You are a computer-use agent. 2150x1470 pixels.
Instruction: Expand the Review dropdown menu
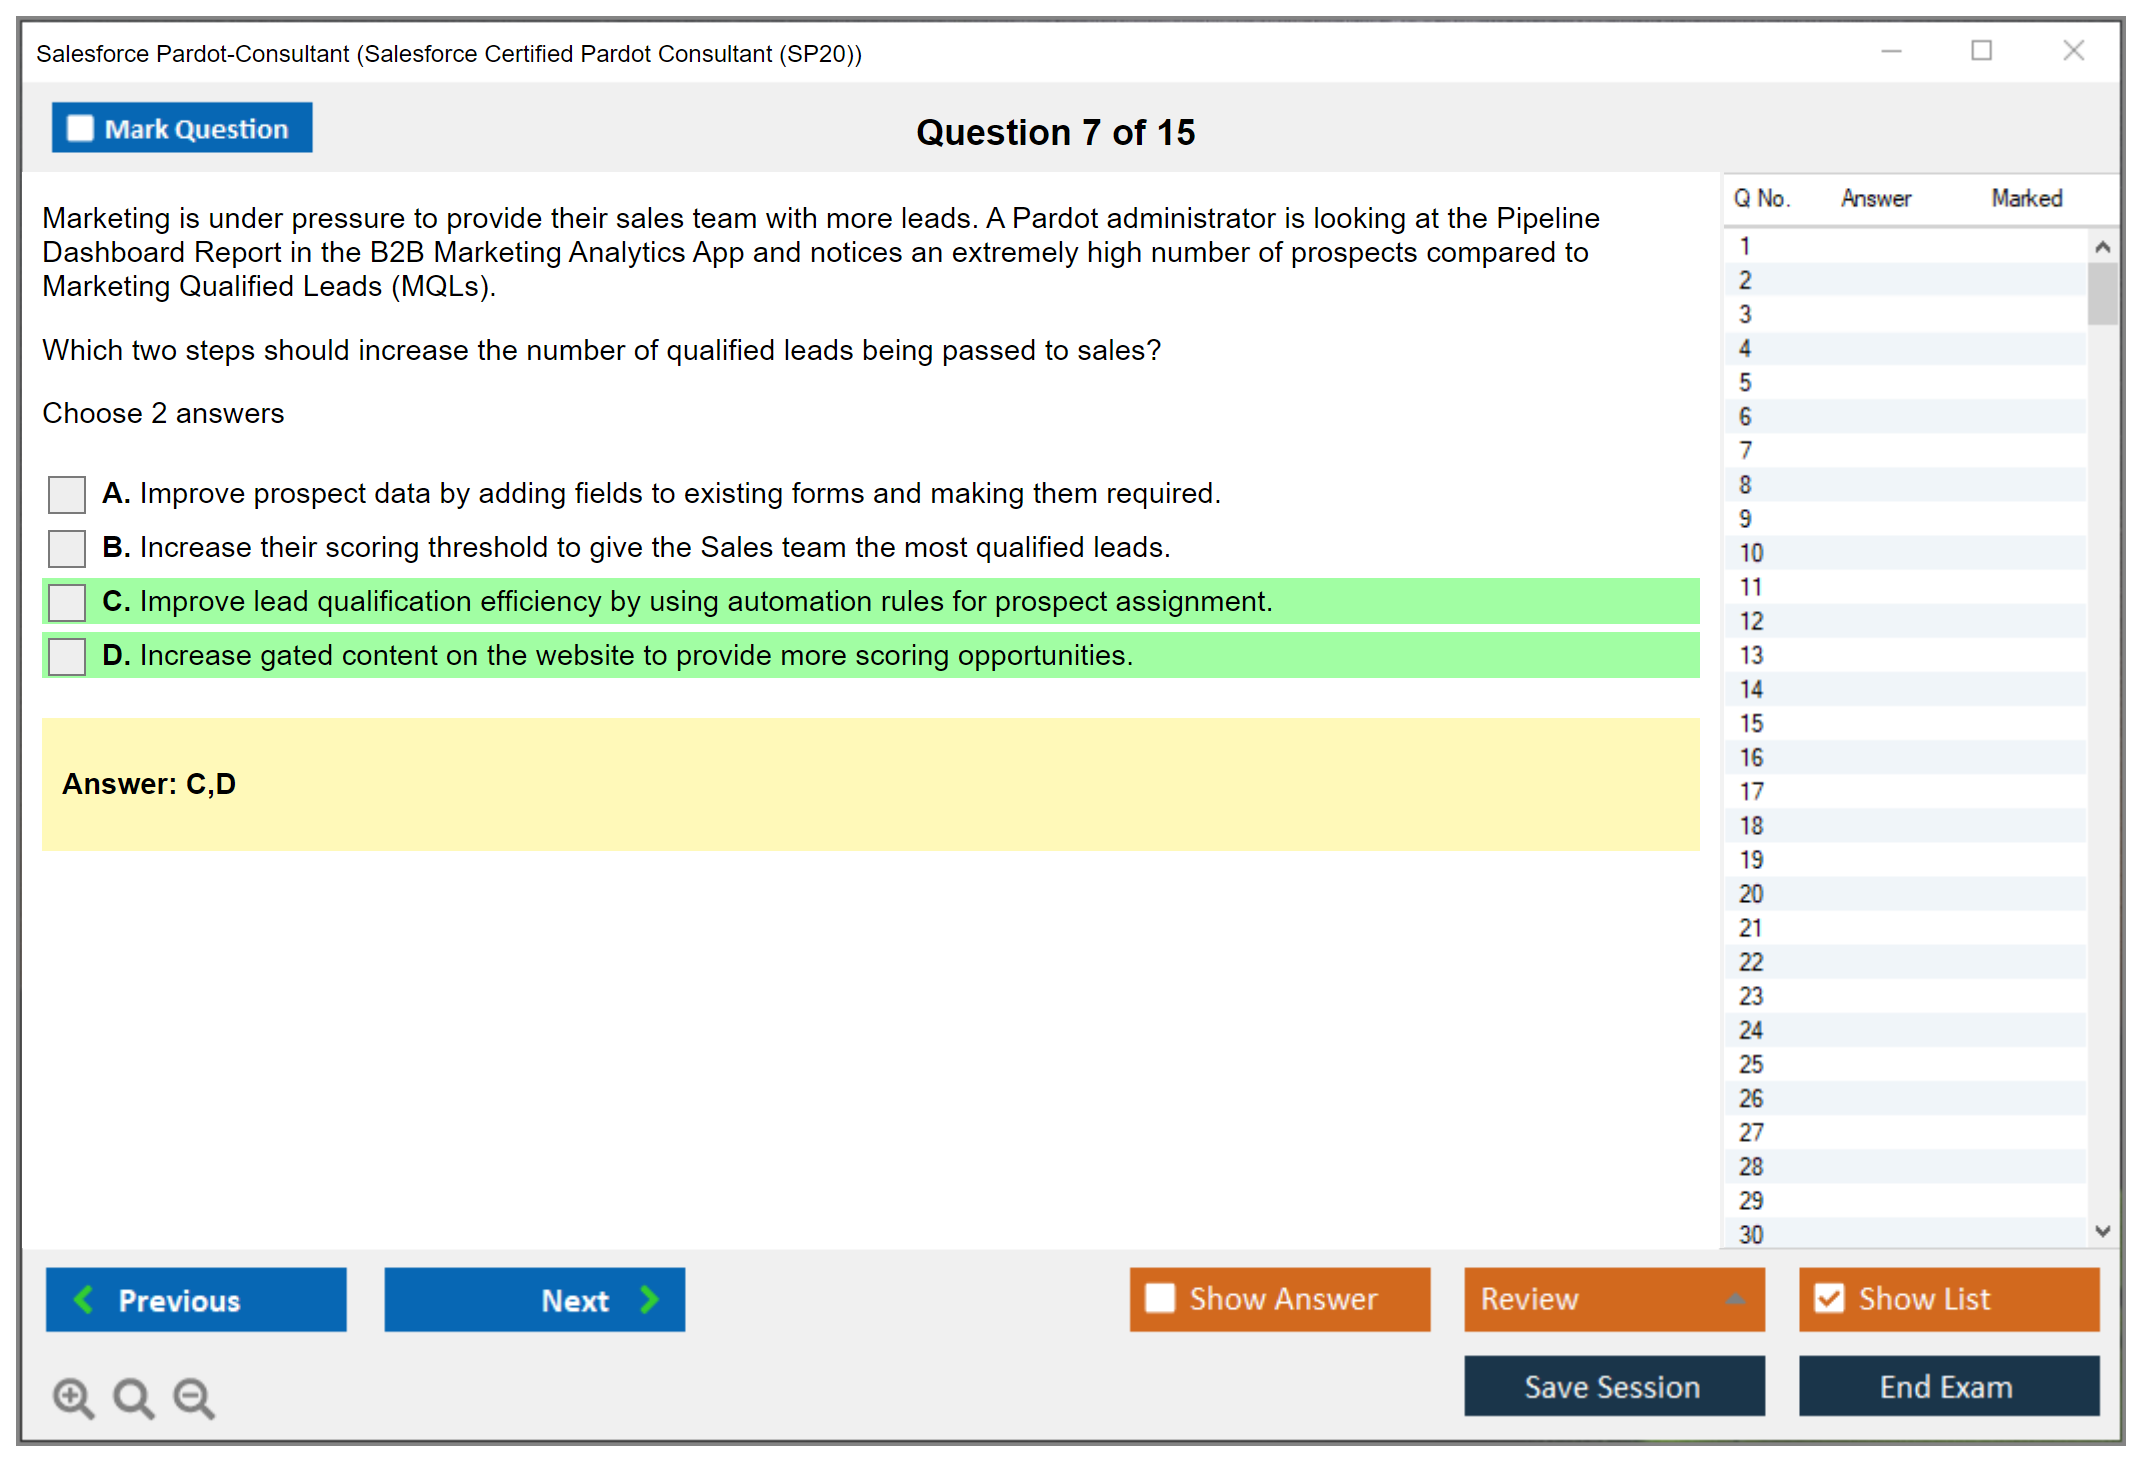point(1736,1299)
